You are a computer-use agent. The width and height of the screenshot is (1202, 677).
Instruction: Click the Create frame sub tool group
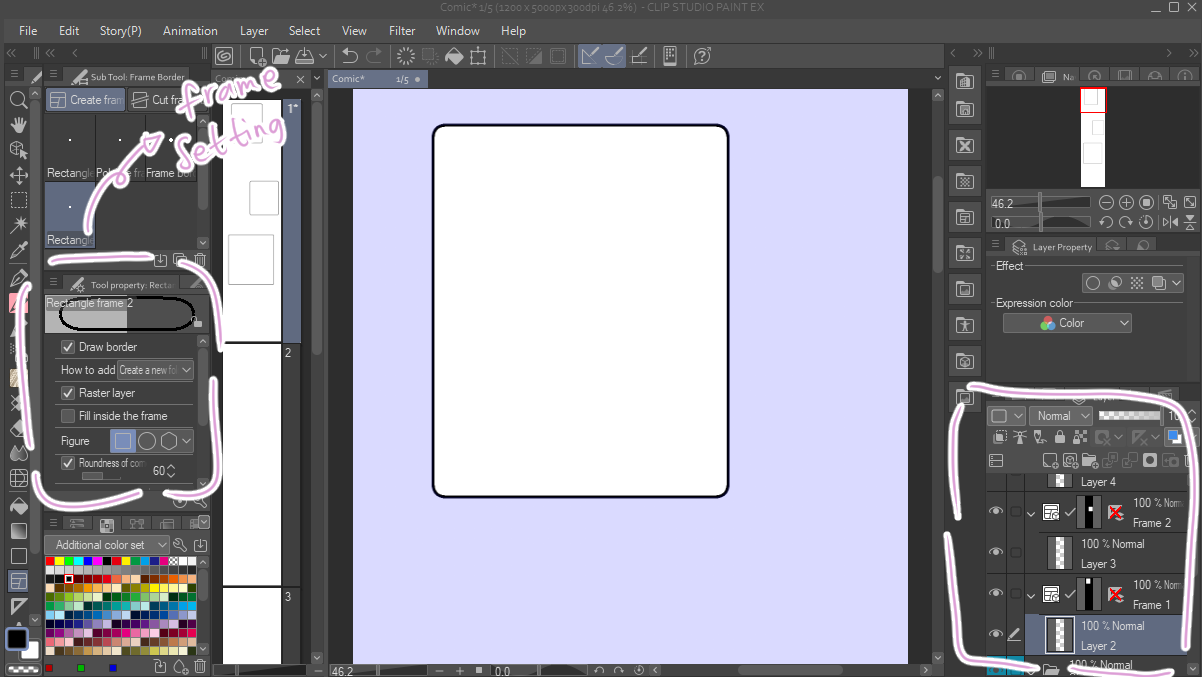click(84, 100)
